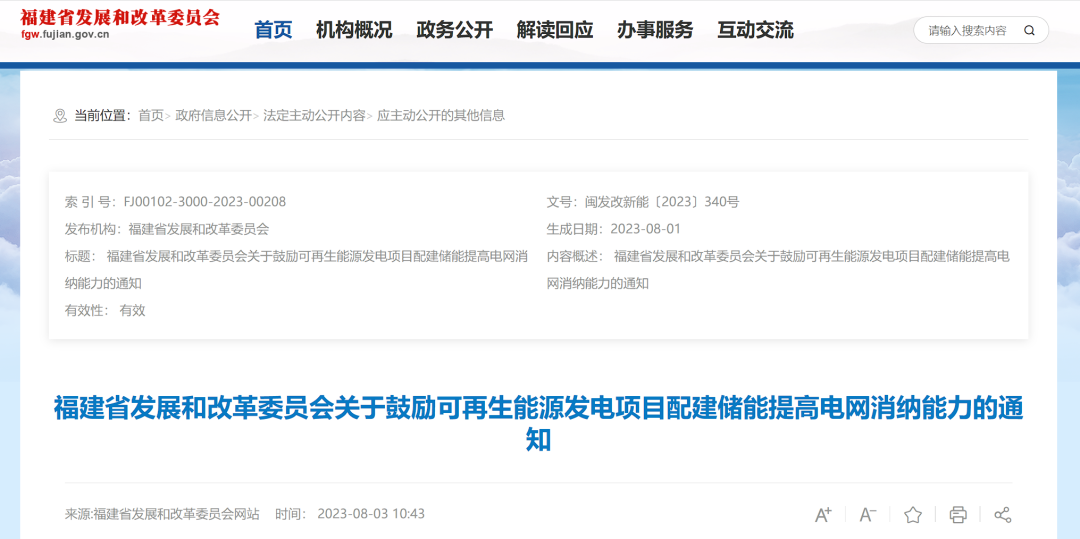Go to the 法定主动公开内容 breadcrumb link

314,116
